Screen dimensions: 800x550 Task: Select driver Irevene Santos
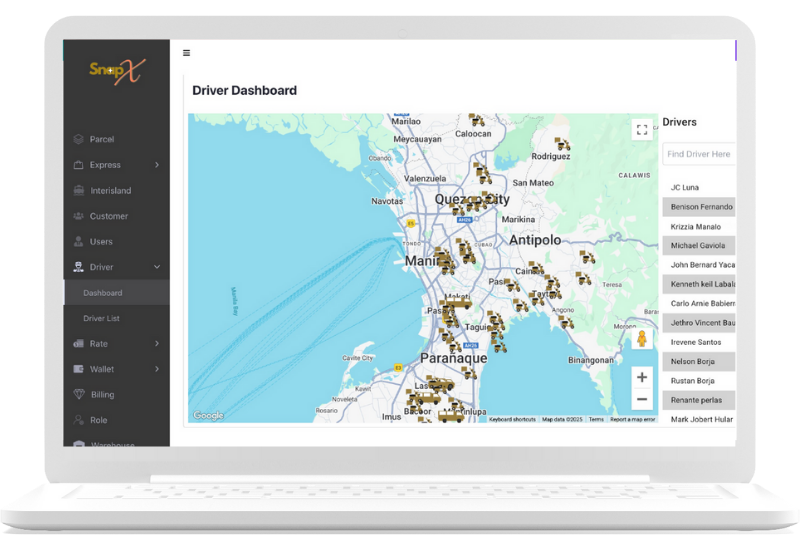(x=699, y=342)
